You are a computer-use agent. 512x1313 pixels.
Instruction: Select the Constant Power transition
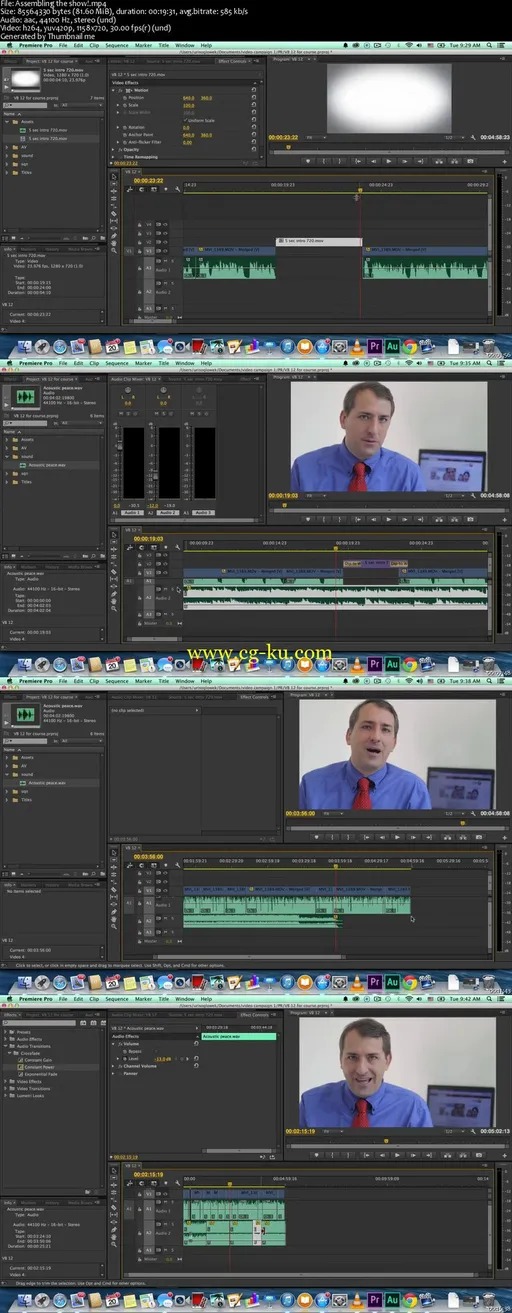(38, 1067)
